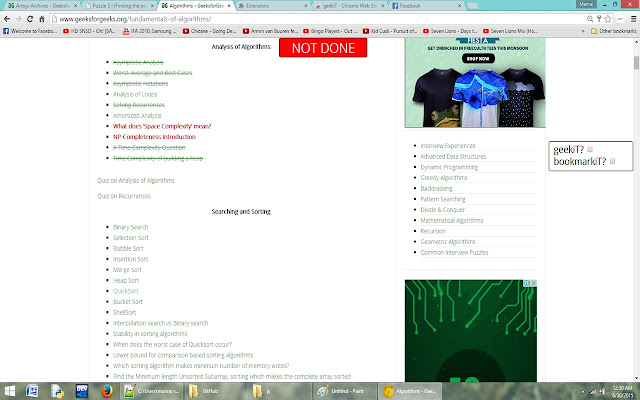
Task: Switch to the GitHub folder taskbar item
Action: pos(215,391)
